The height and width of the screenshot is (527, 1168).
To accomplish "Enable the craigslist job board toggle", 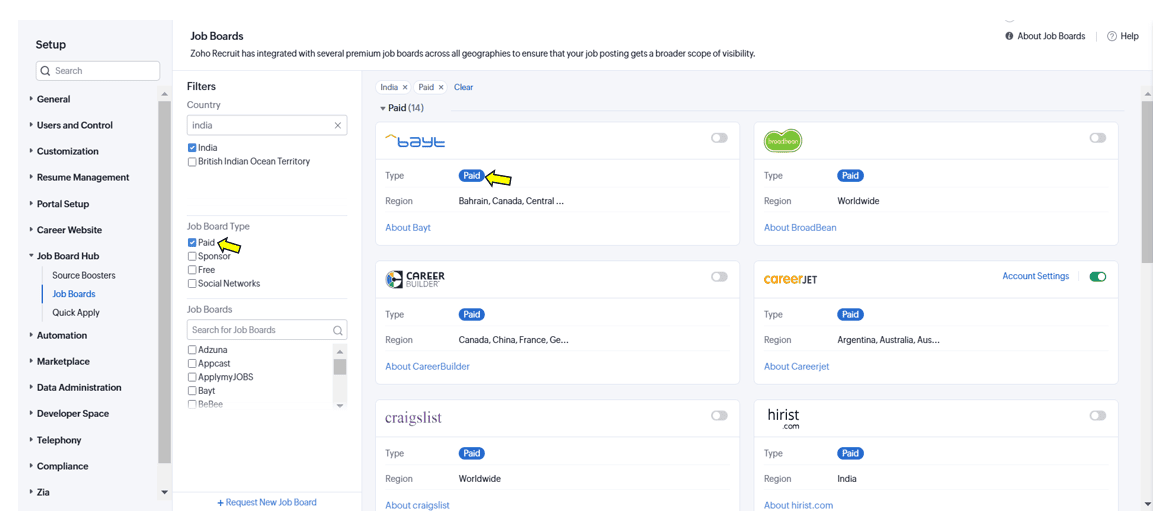I will coord(719,415).
